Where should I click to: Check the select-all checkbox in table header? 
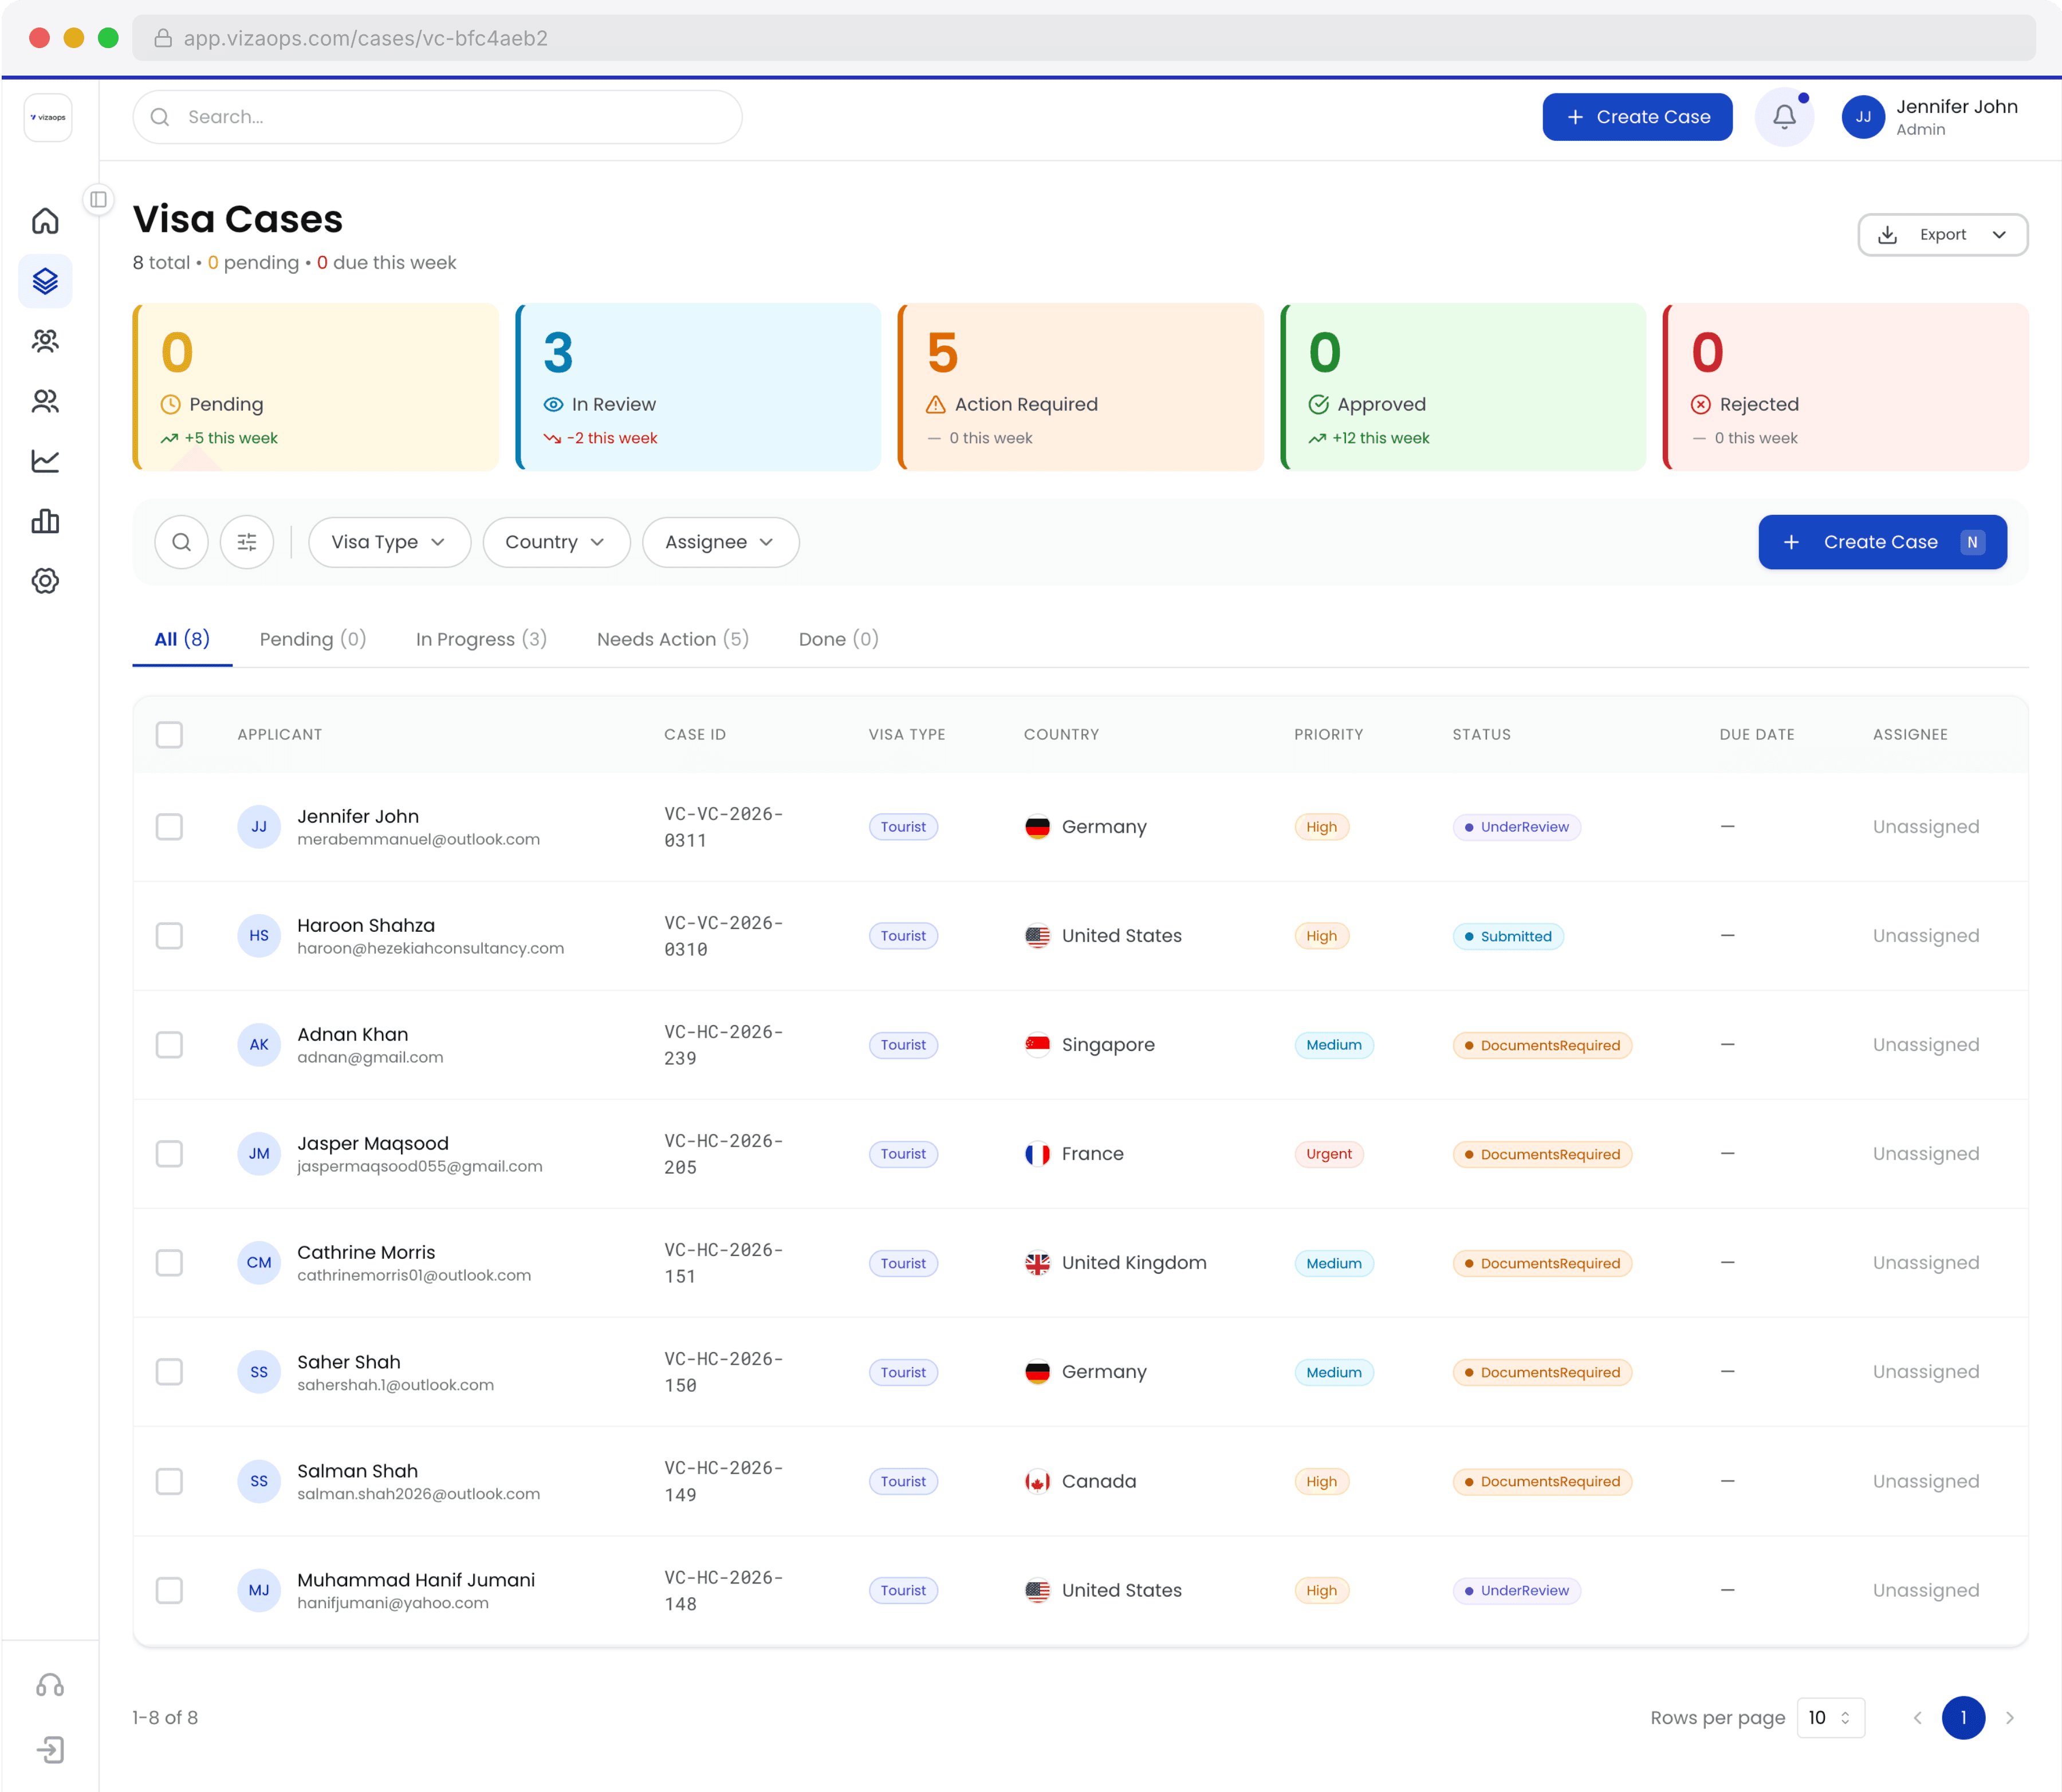pos(170,734)
